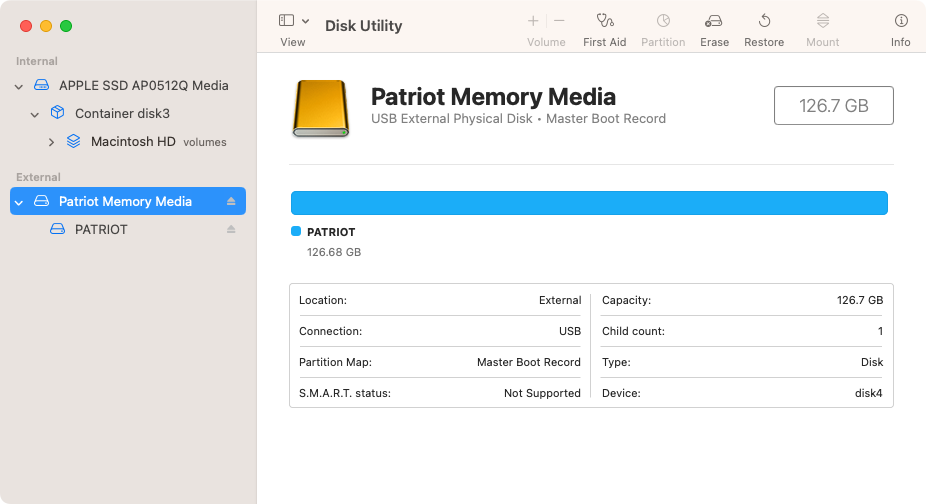Click the Erase toolbar icon
The image size is (926, 504).
714,21
